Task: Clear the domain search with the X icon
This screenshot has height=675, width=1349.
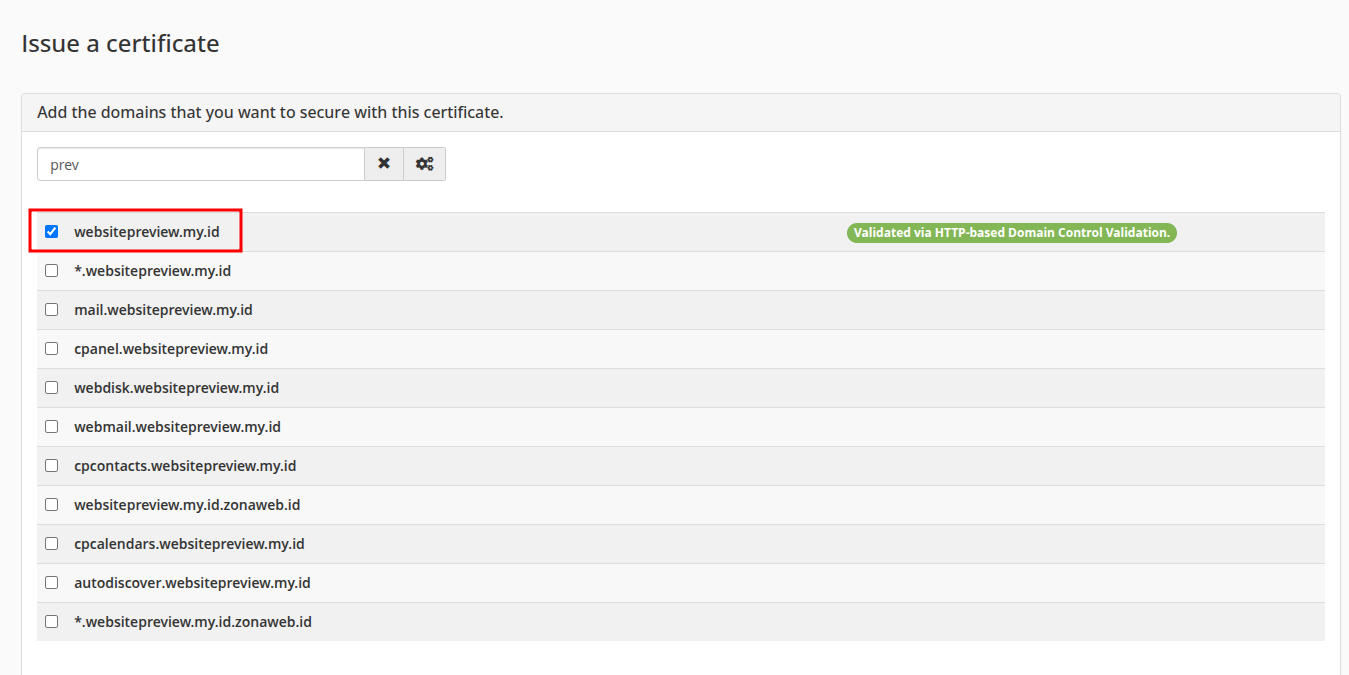Action: [x=384, y=164]
